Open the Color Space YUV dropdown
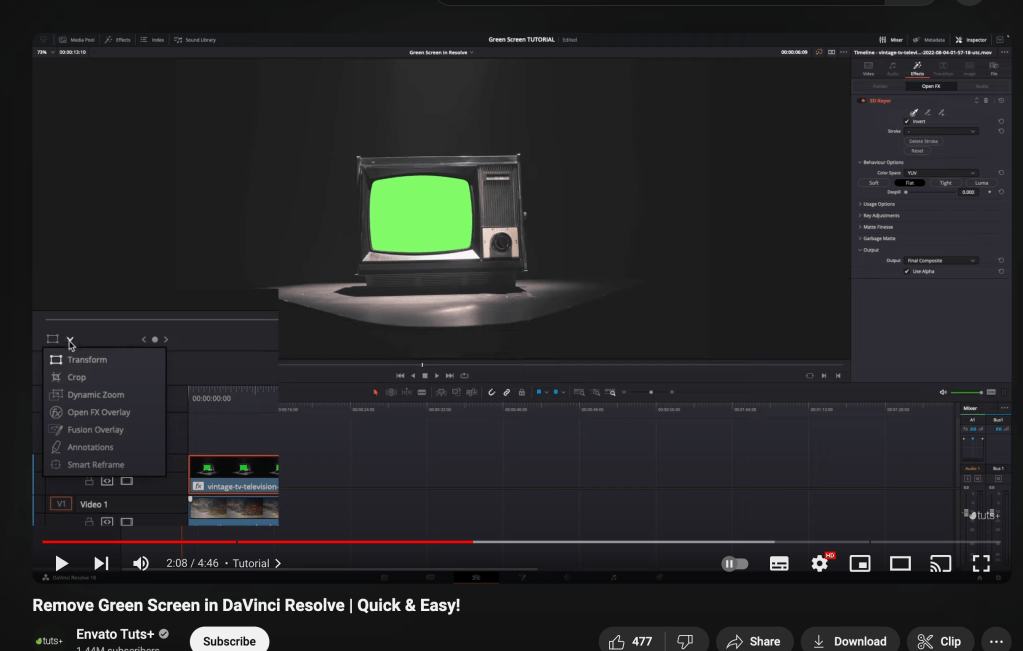The width and height of the screenshot is (1023, 651). (x=941, y=173)
